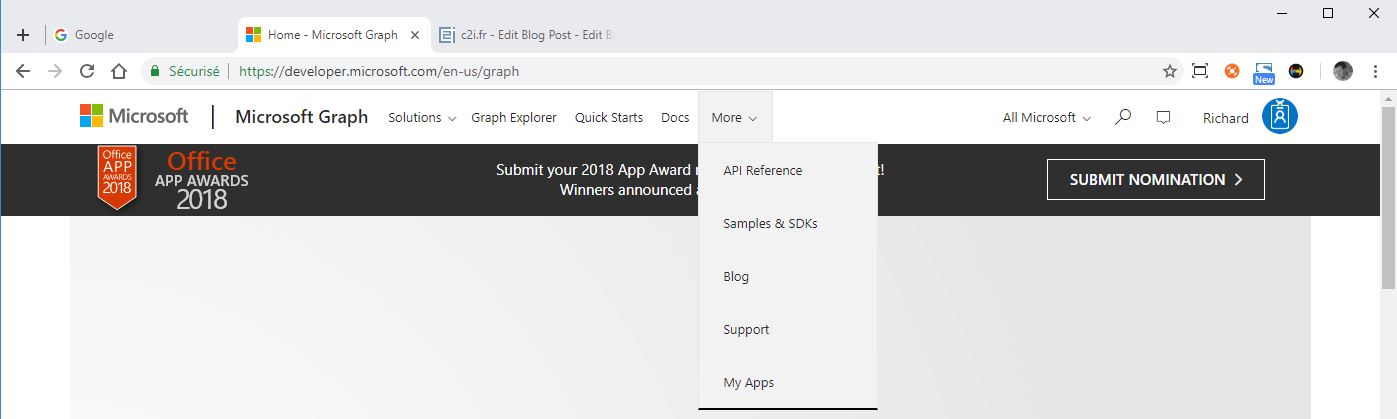This screenshot has height=419, width=1397.
Task: Maximize the browser window
Action: (1328, 12)
